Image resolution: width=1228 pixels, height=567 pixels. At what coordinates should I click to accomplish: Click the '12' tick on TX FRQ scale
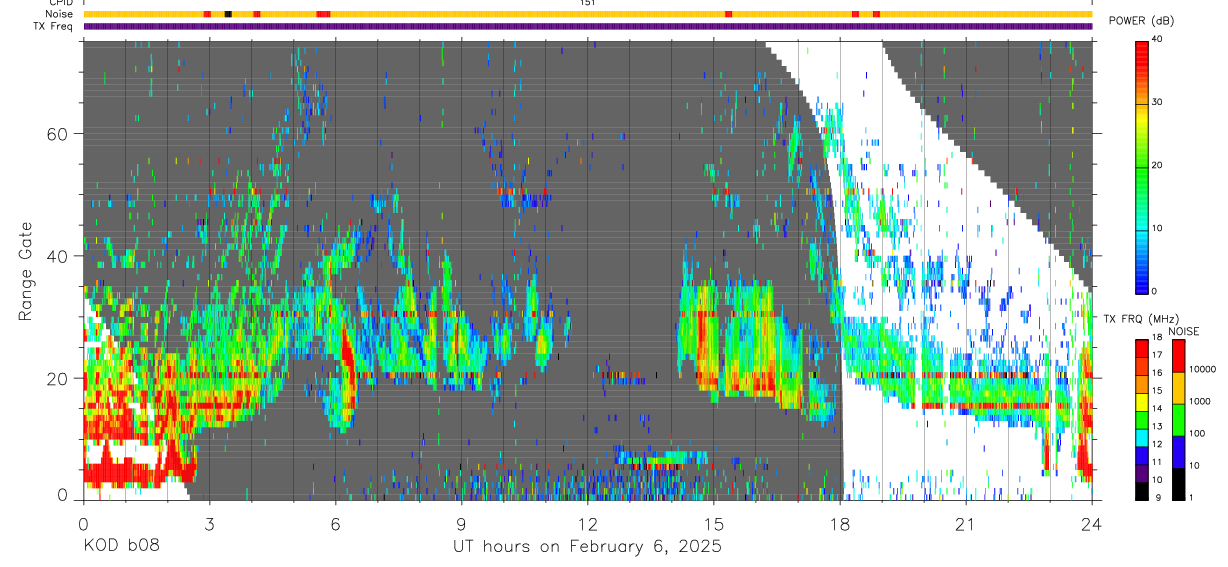point(1156,444)
